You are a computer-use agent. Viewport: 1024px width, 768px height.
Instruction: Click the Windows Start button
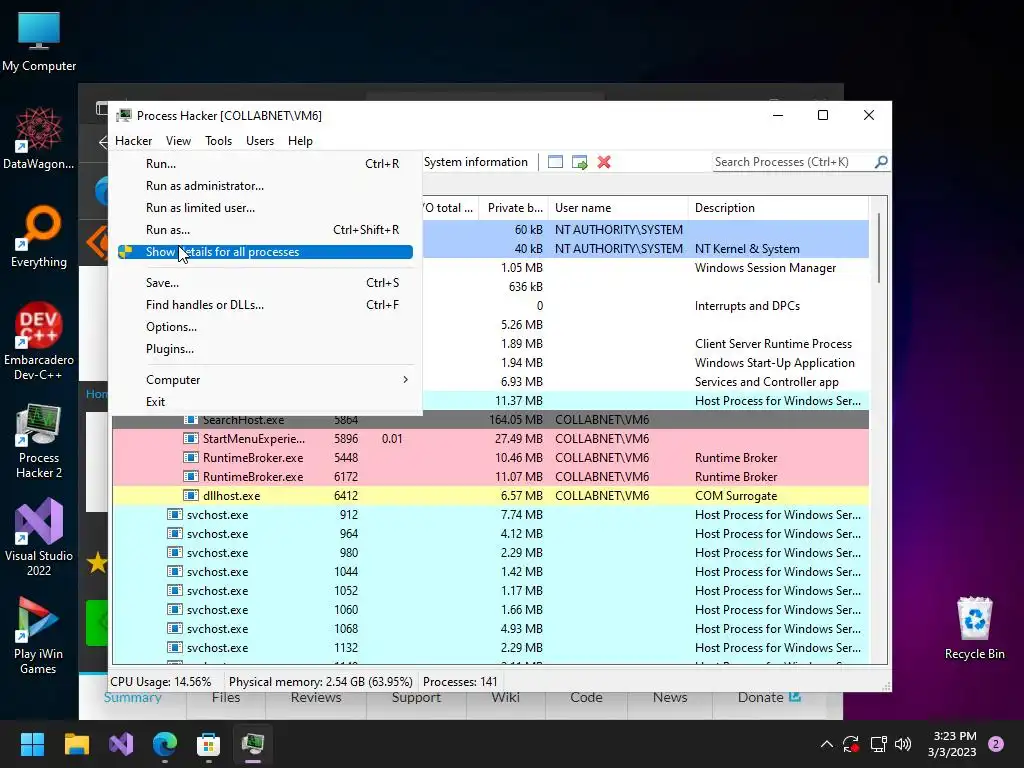32,744
